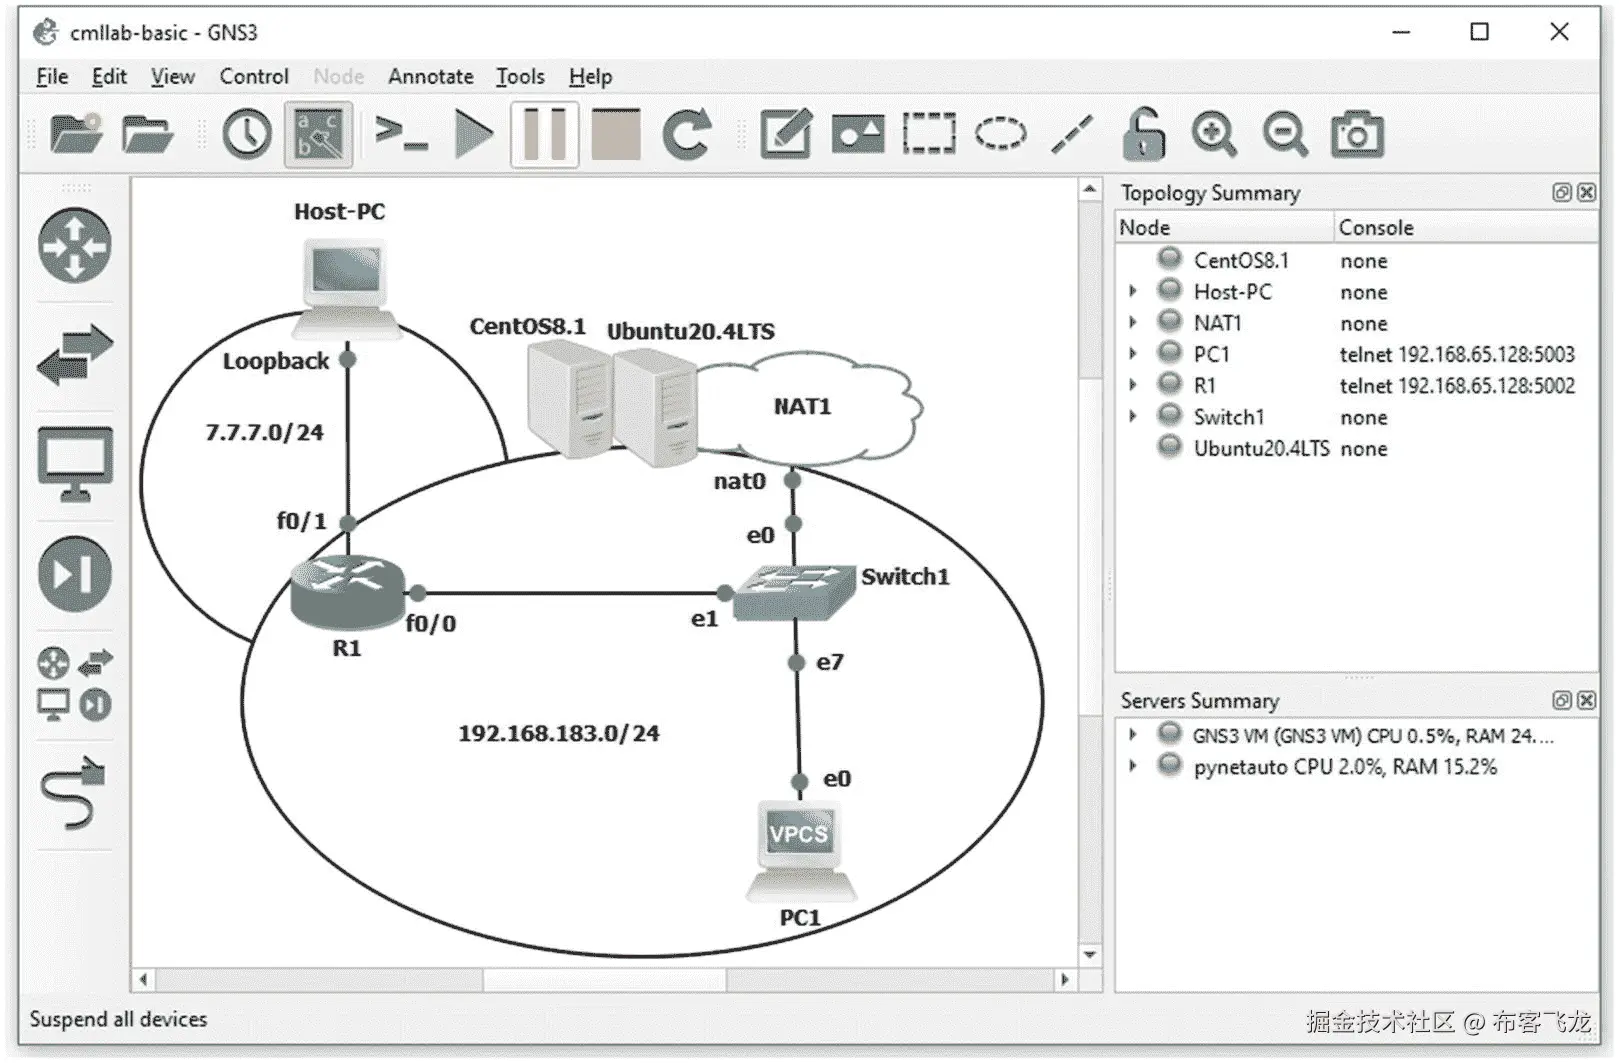Unlock all items with the padlock icon

point(1143,133)
